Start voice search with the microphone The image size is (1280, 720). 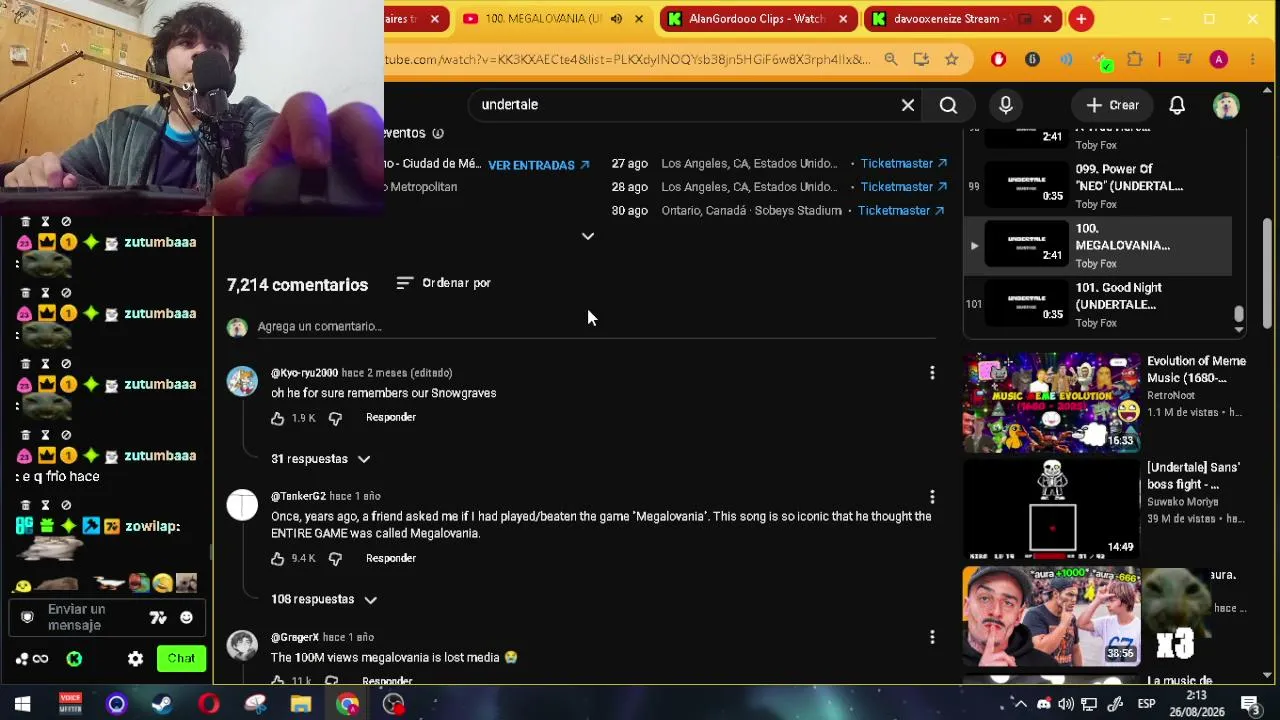point(1006,105)
